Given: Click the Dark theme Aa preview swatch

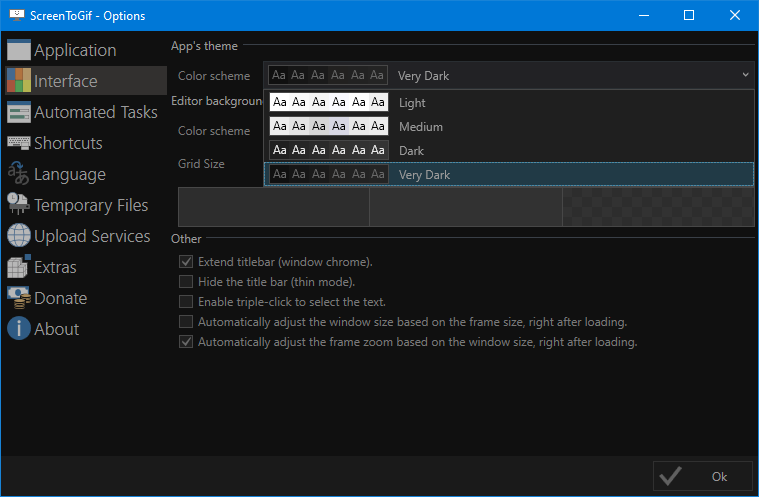Looking at the screenshot, I should click(329, 151).
